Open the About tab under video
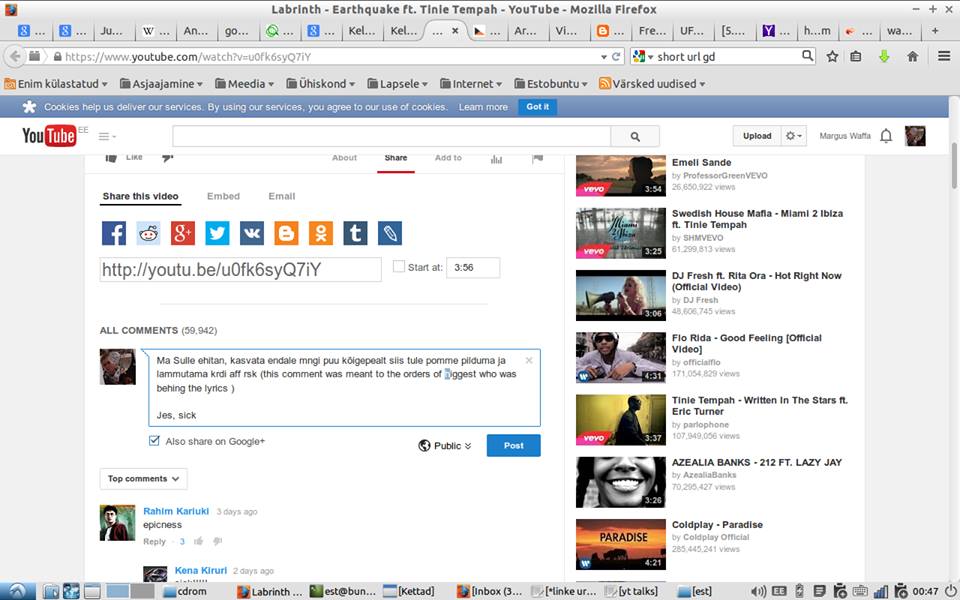Viewport: 960px width, 600px height. 344,158
